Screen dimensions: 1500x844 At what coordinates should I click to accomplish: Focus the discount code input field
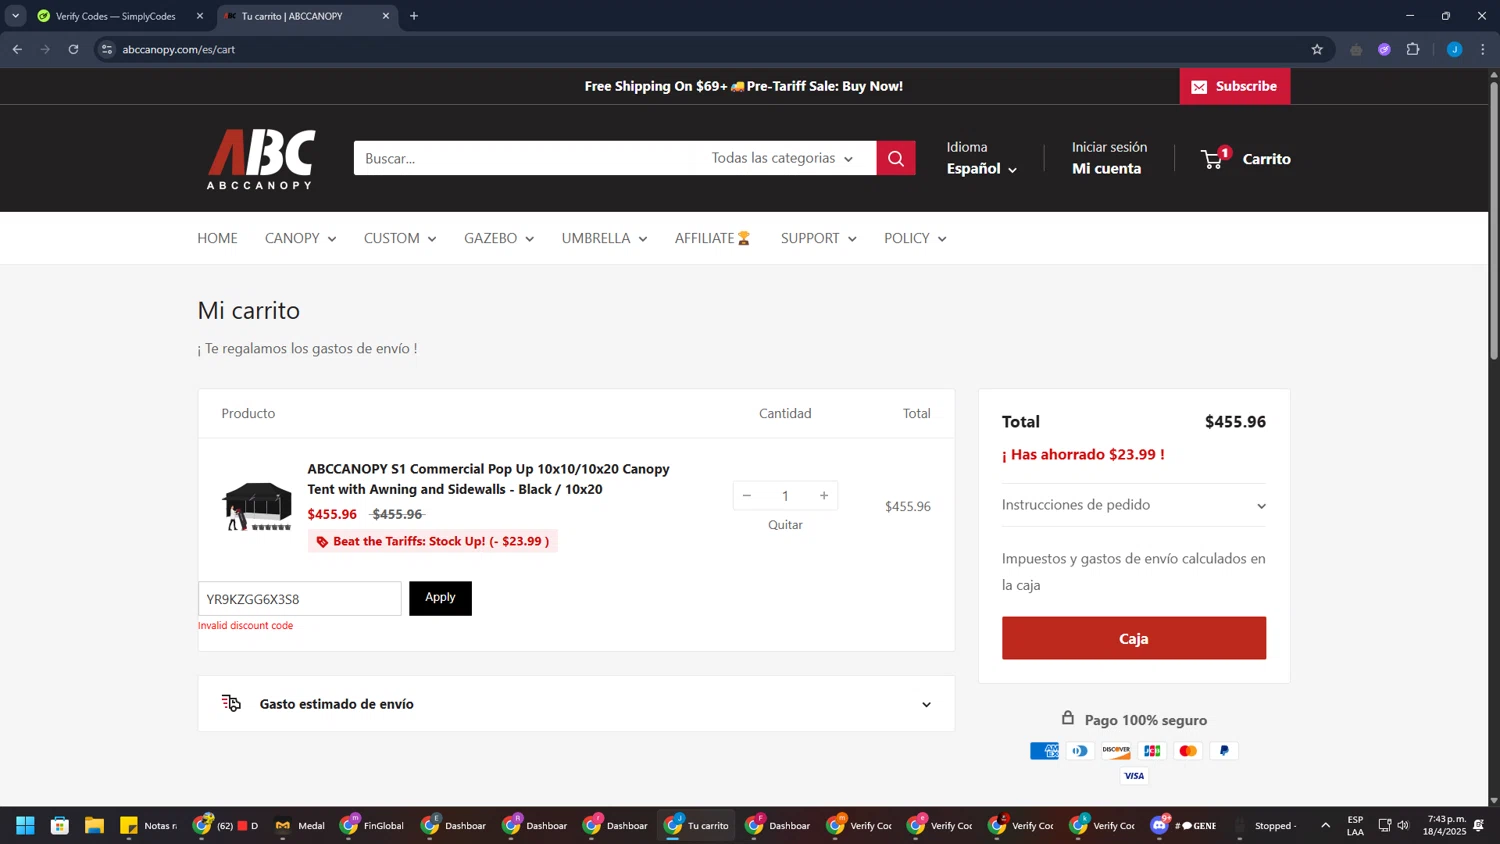point(300,599)
